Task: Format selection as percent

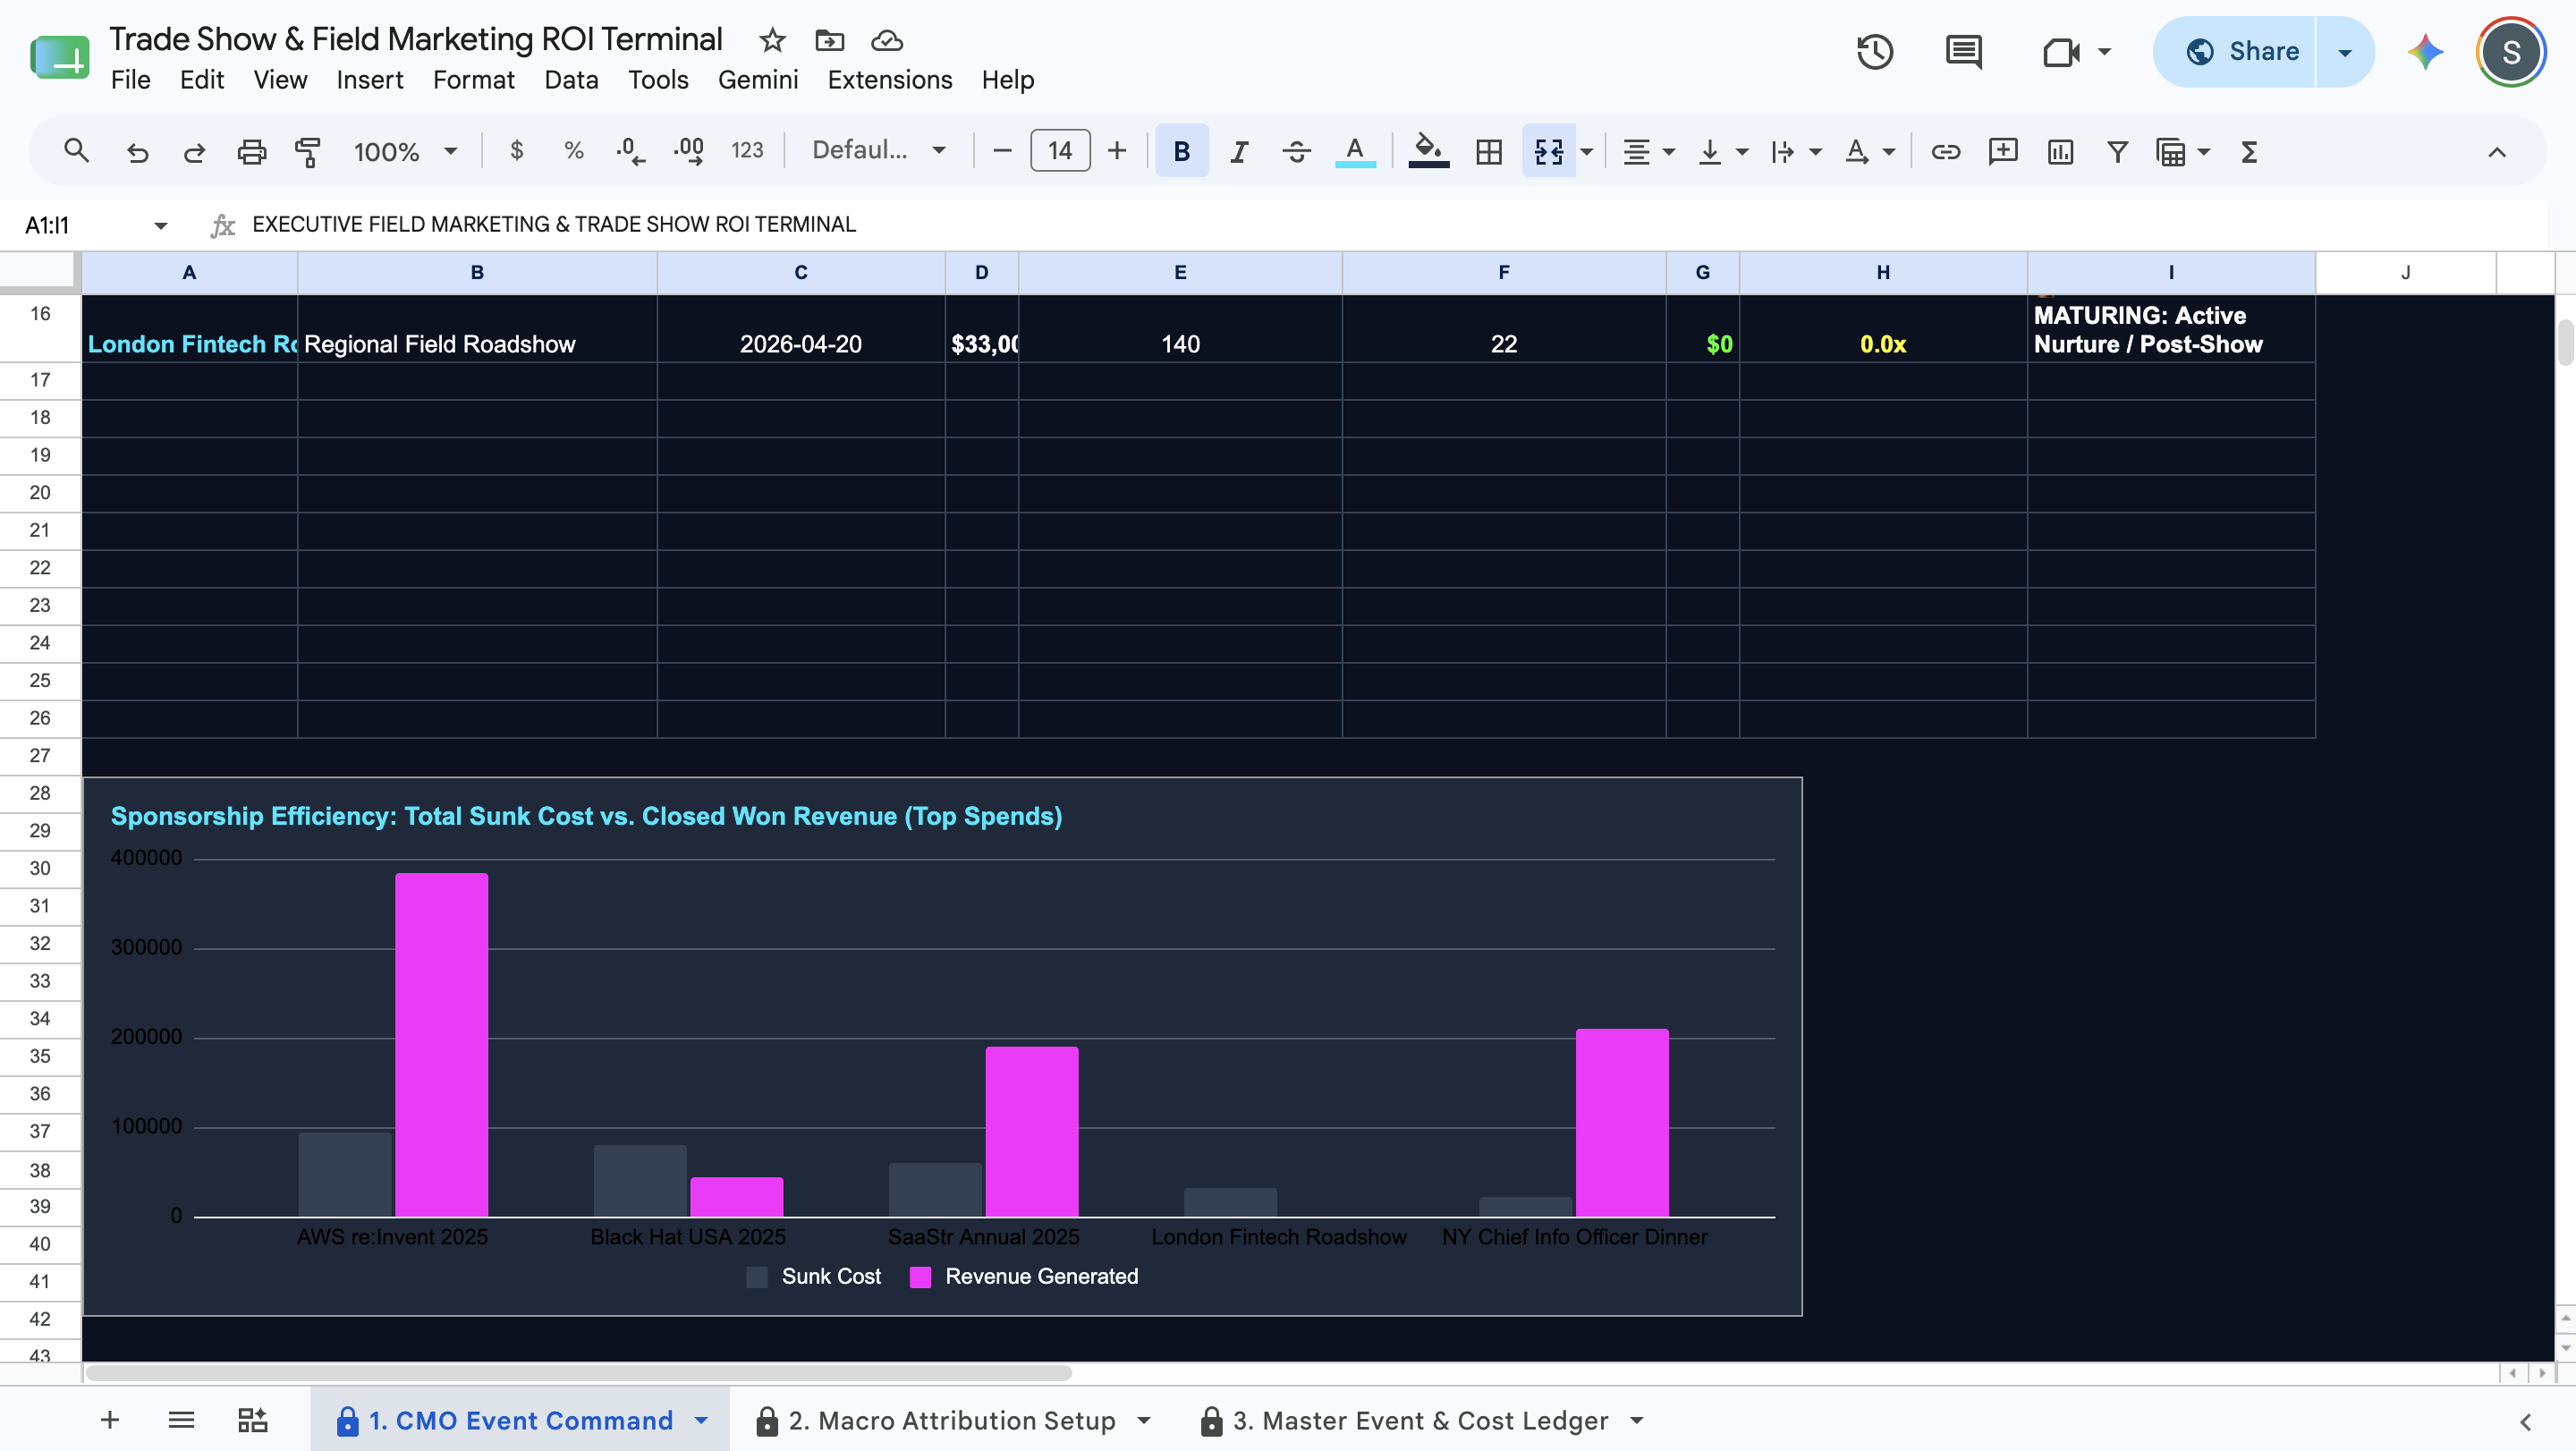Action: [573, 151]
